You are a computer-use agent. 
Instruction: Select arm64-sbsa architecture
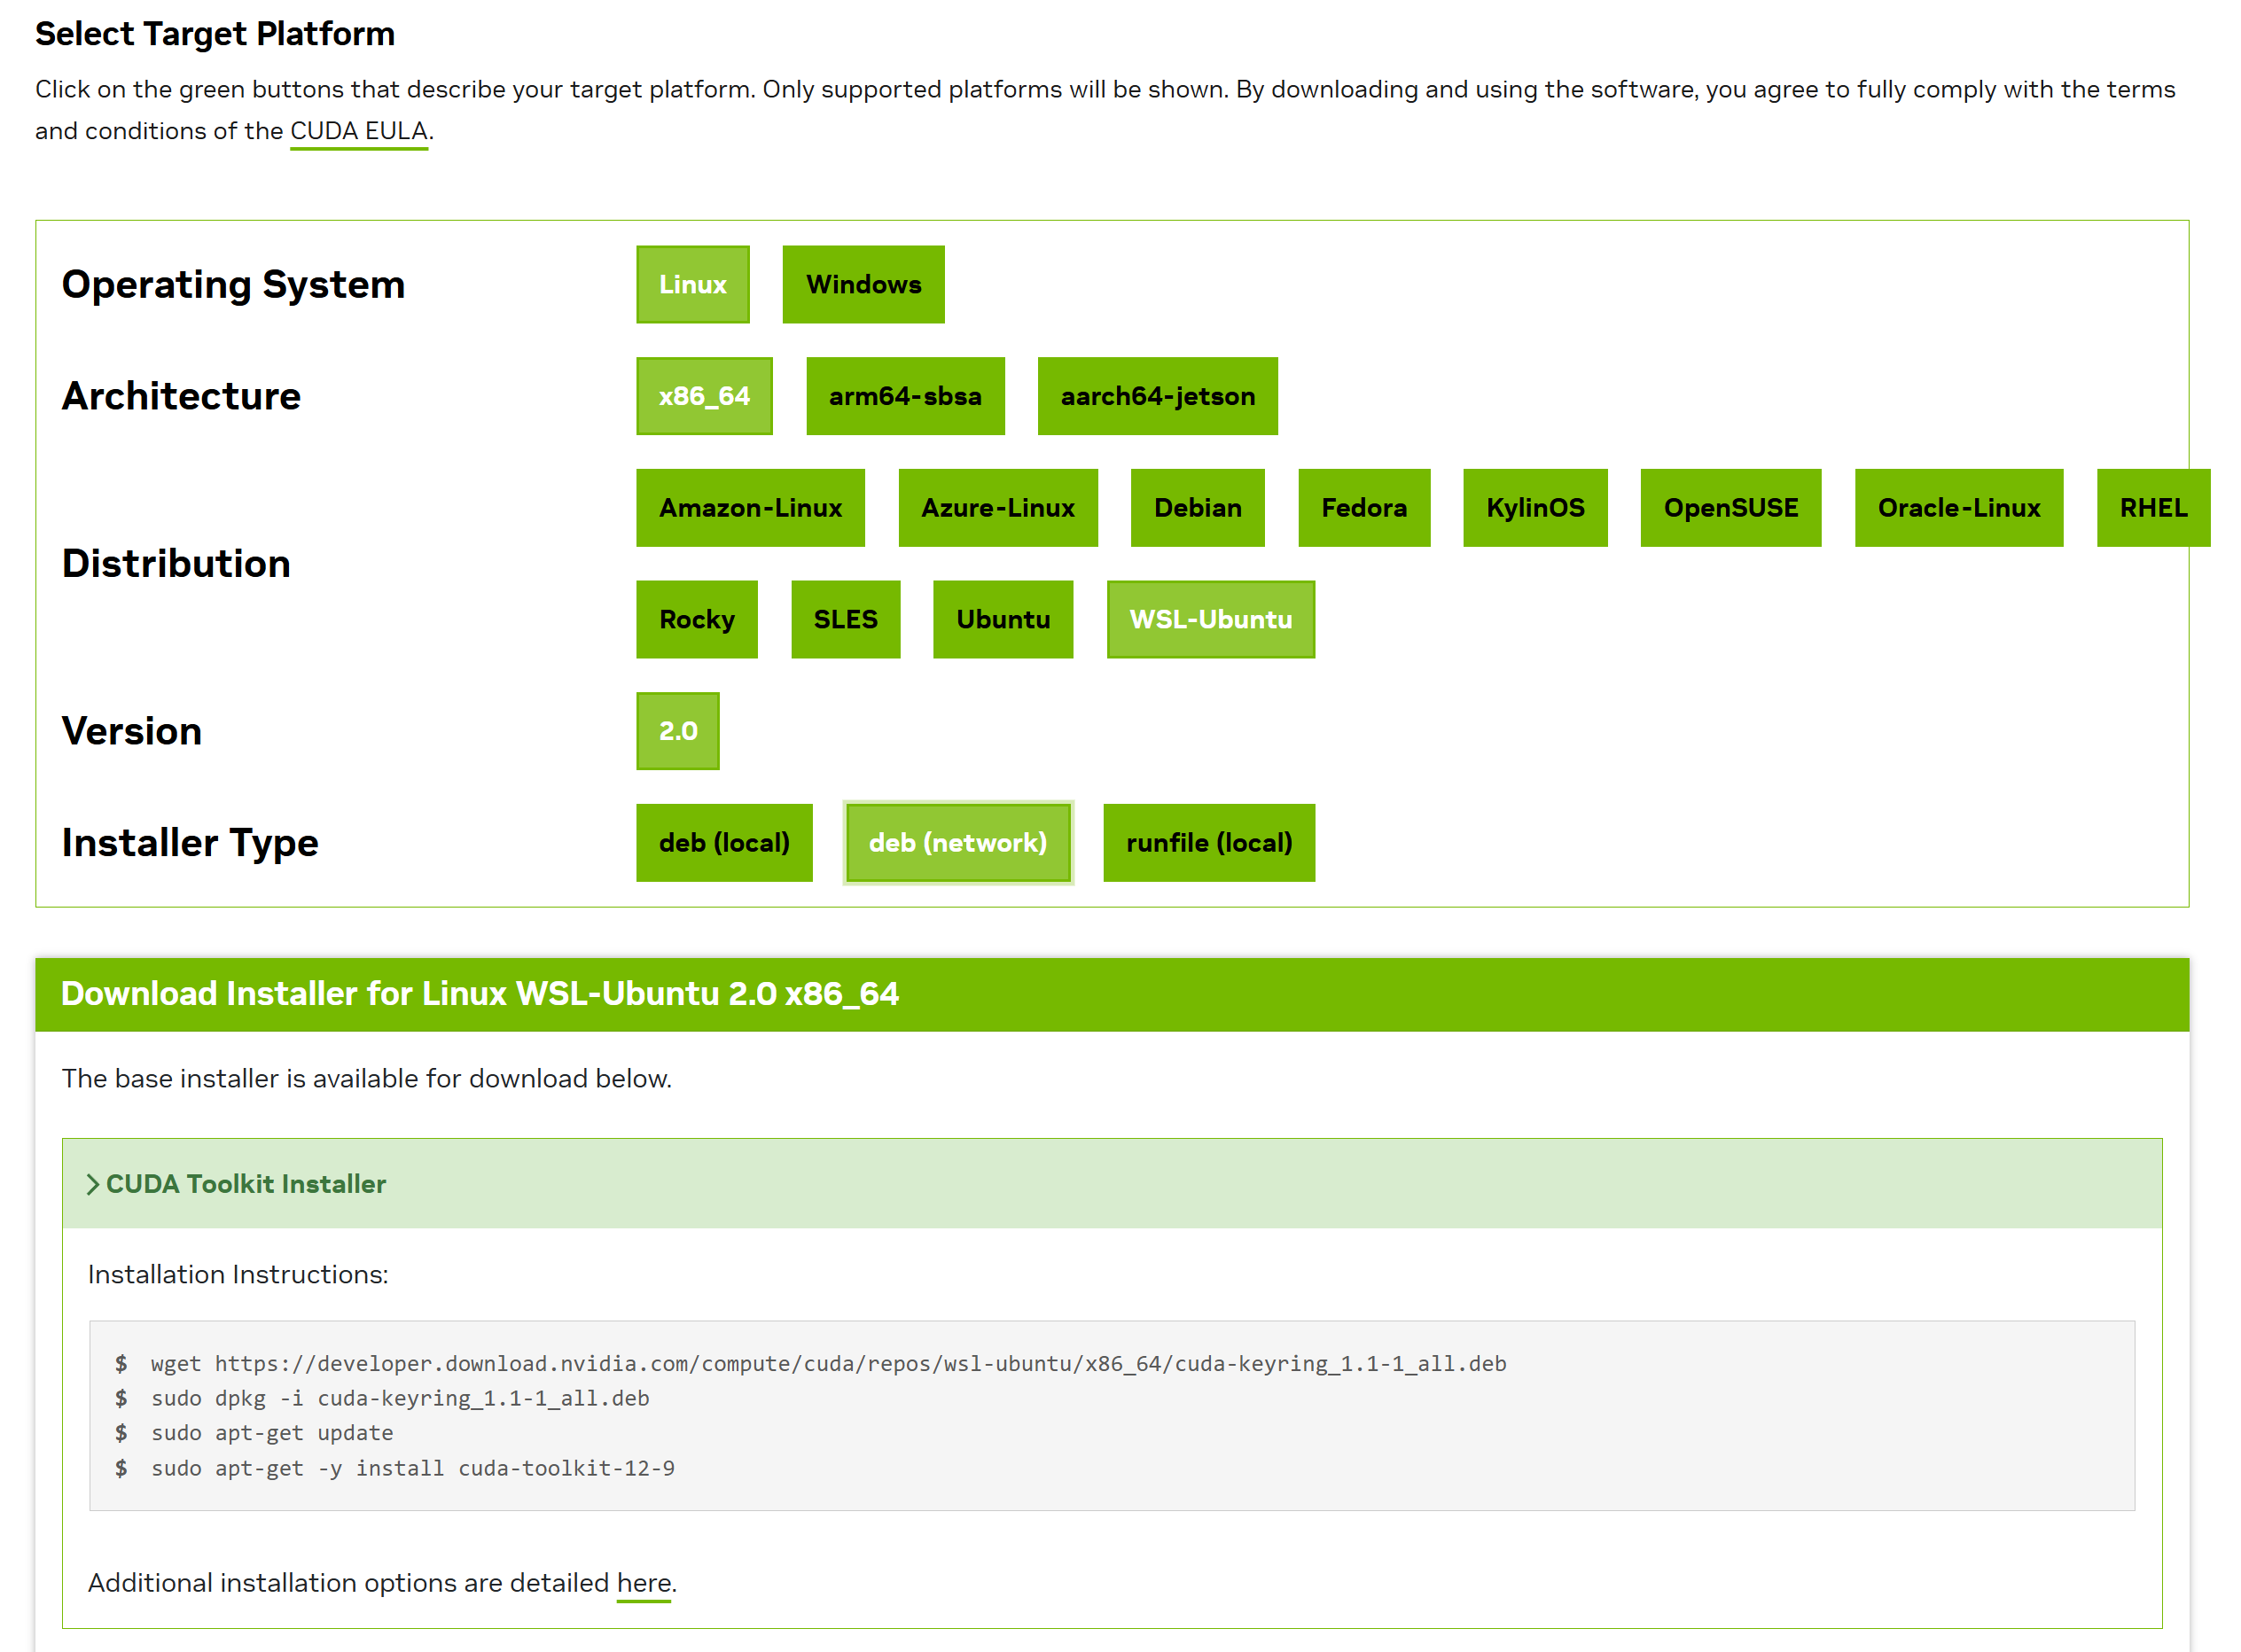[x=904, y=396]
